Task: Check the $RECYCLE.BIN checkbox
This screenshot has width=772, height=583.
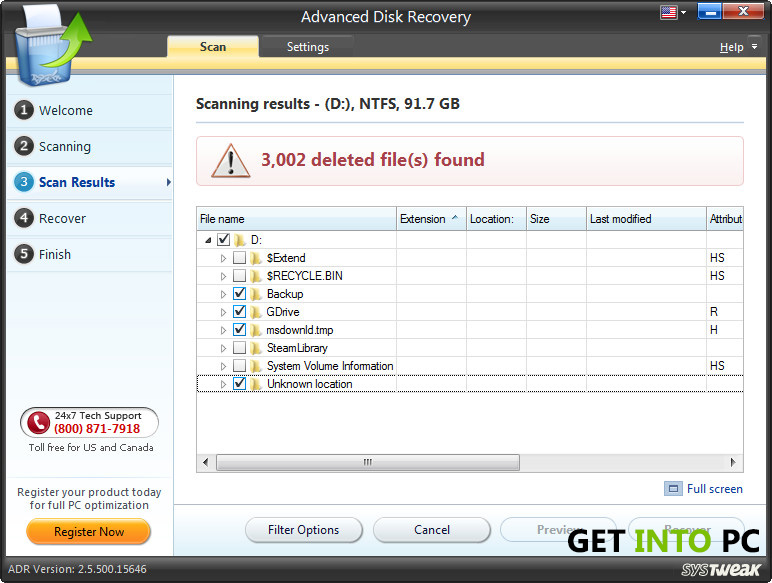Action: [x=239, y=276]
